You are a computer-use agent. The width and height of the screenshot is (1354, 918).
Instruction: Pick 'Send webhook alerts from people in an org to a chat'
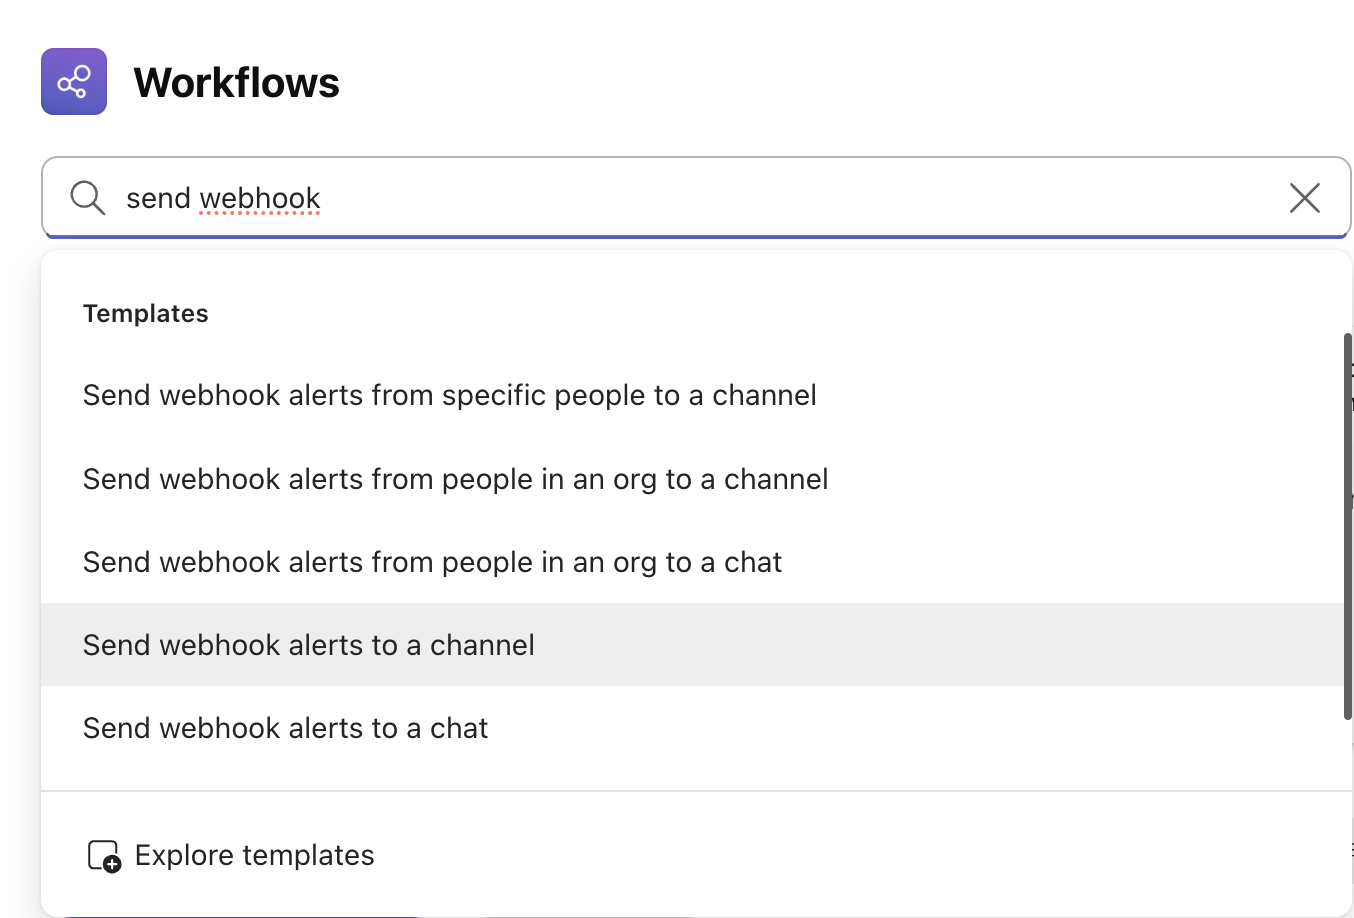432,563
